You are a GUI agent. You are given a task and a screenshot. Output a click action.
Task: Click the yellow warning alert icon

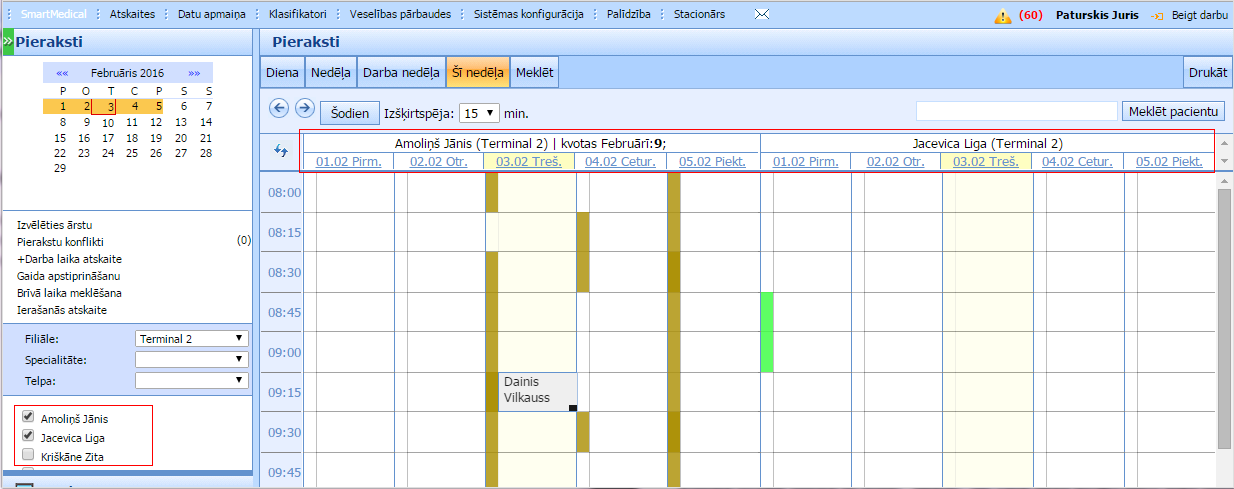(1002, 16)
